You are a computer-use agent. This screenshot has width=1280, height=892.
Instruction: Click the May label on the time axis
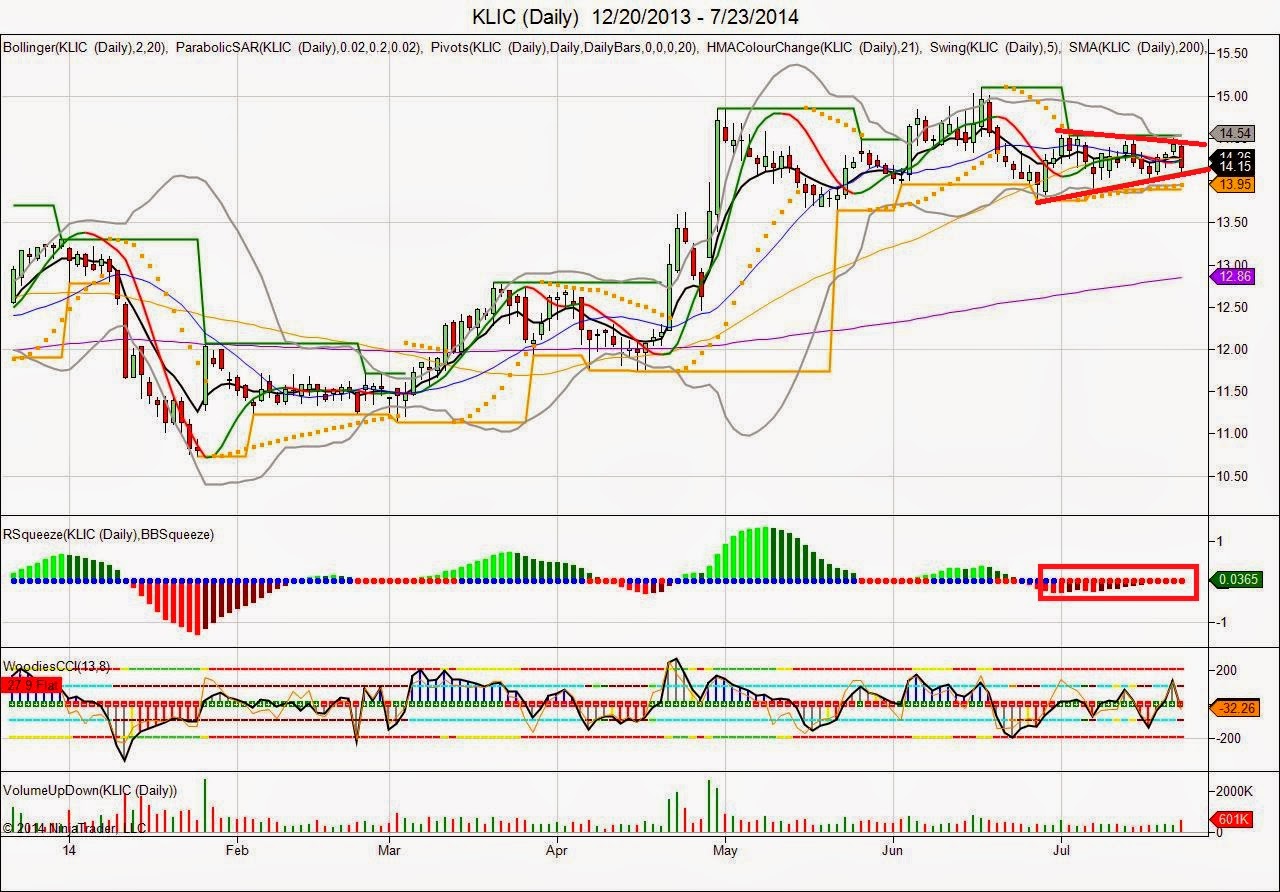click(x=725, y=851)
